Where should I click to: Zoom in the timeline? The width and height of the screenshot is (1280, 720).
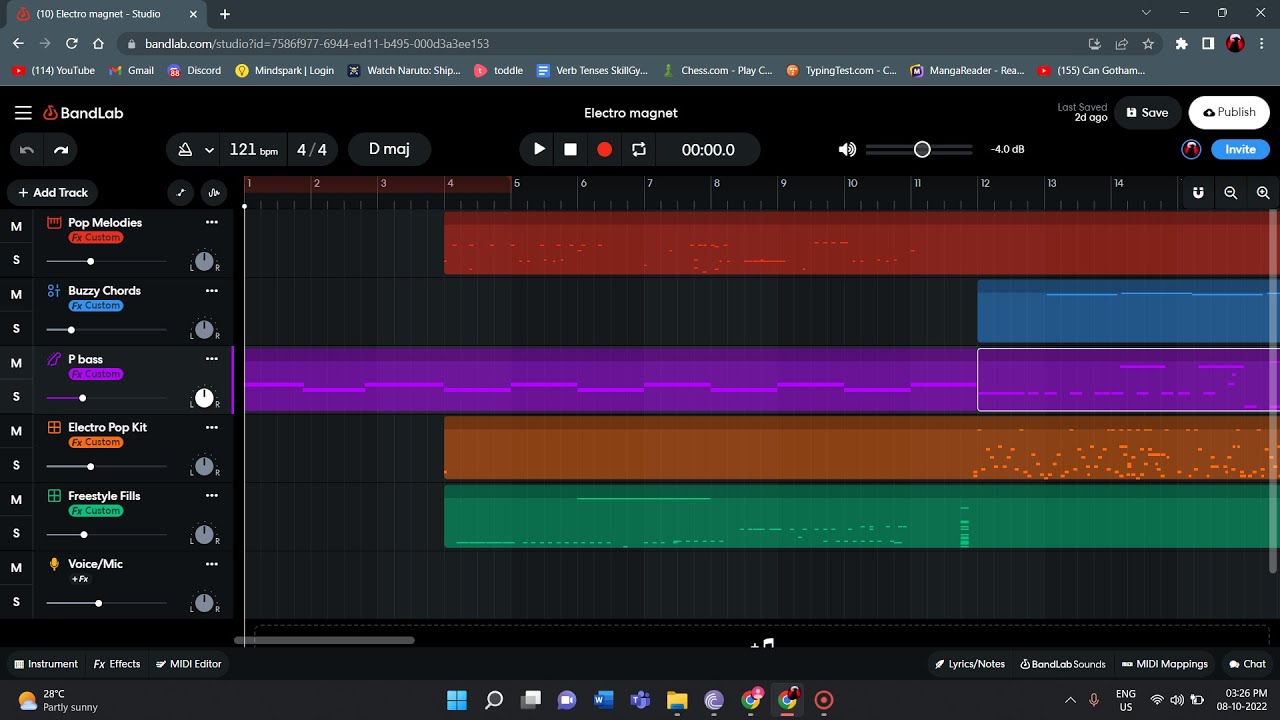[x=1263, y=193]
